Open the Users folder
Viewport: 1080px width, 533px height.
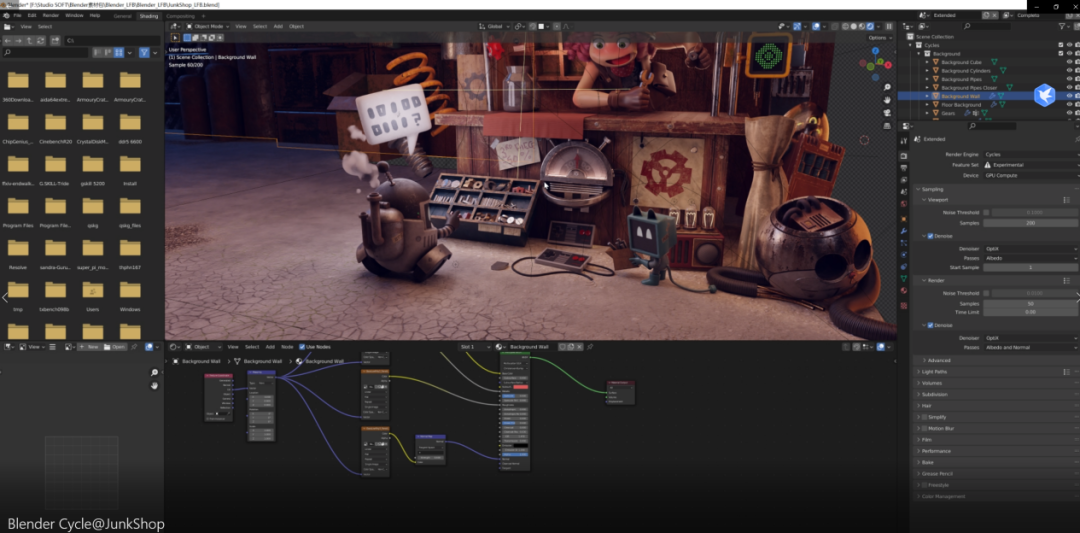(x=92, y=295)
